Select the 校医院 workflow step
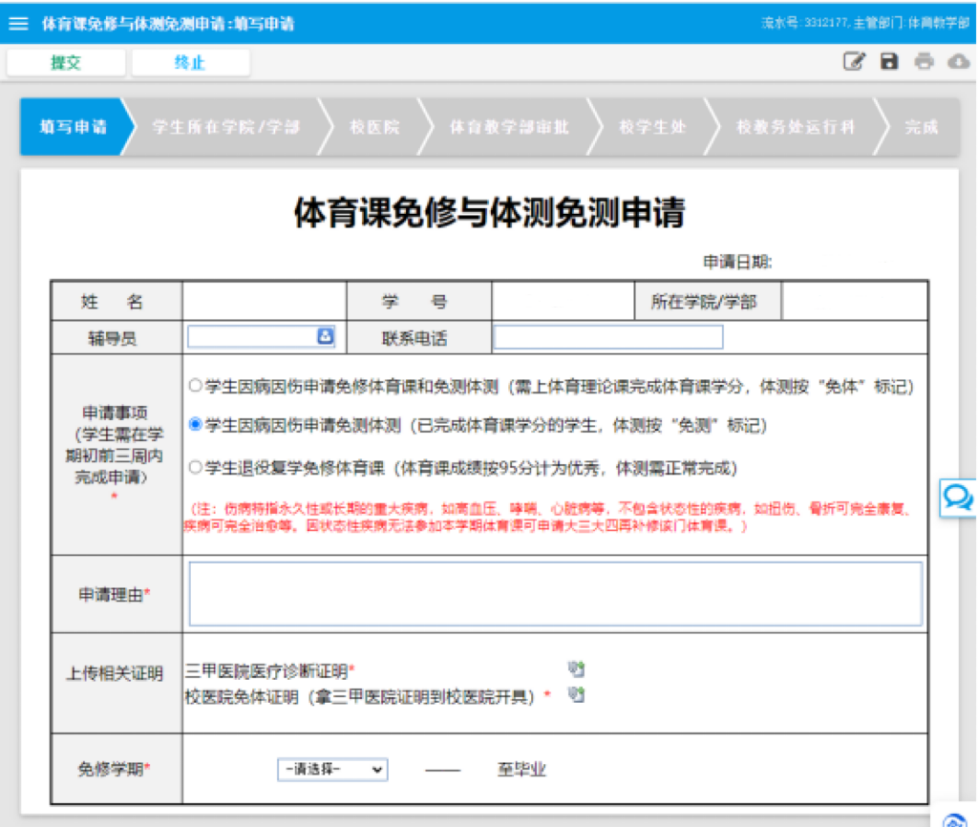 click(374, 127)
